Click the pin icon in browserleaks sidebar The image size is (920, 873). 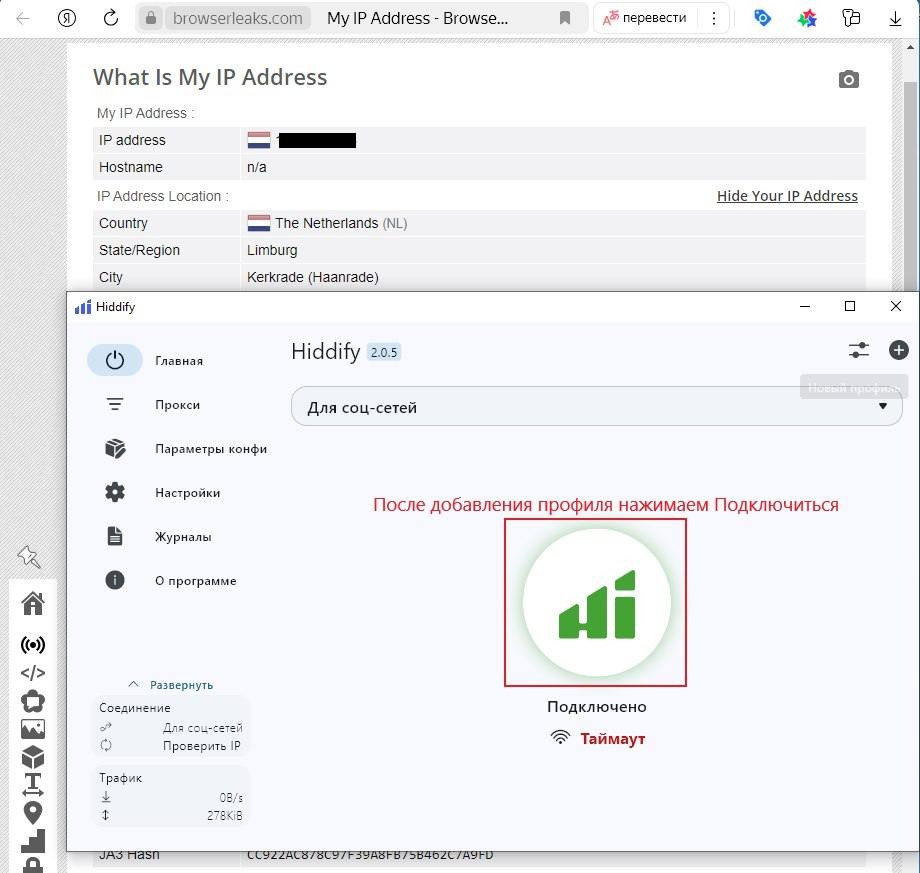pos(29,557)
